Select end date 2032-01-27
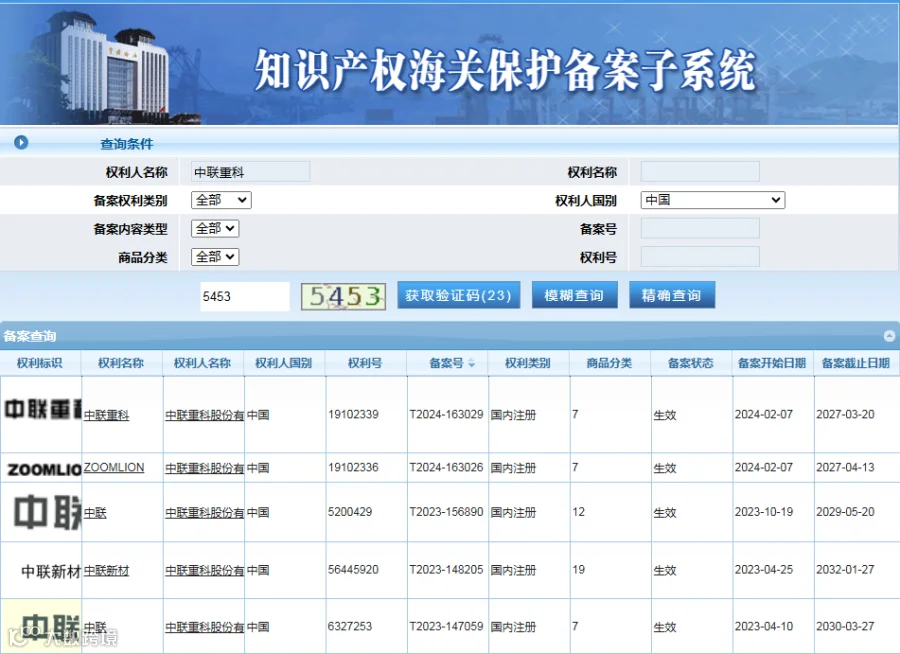900x654 pixels. click(845, 570)
